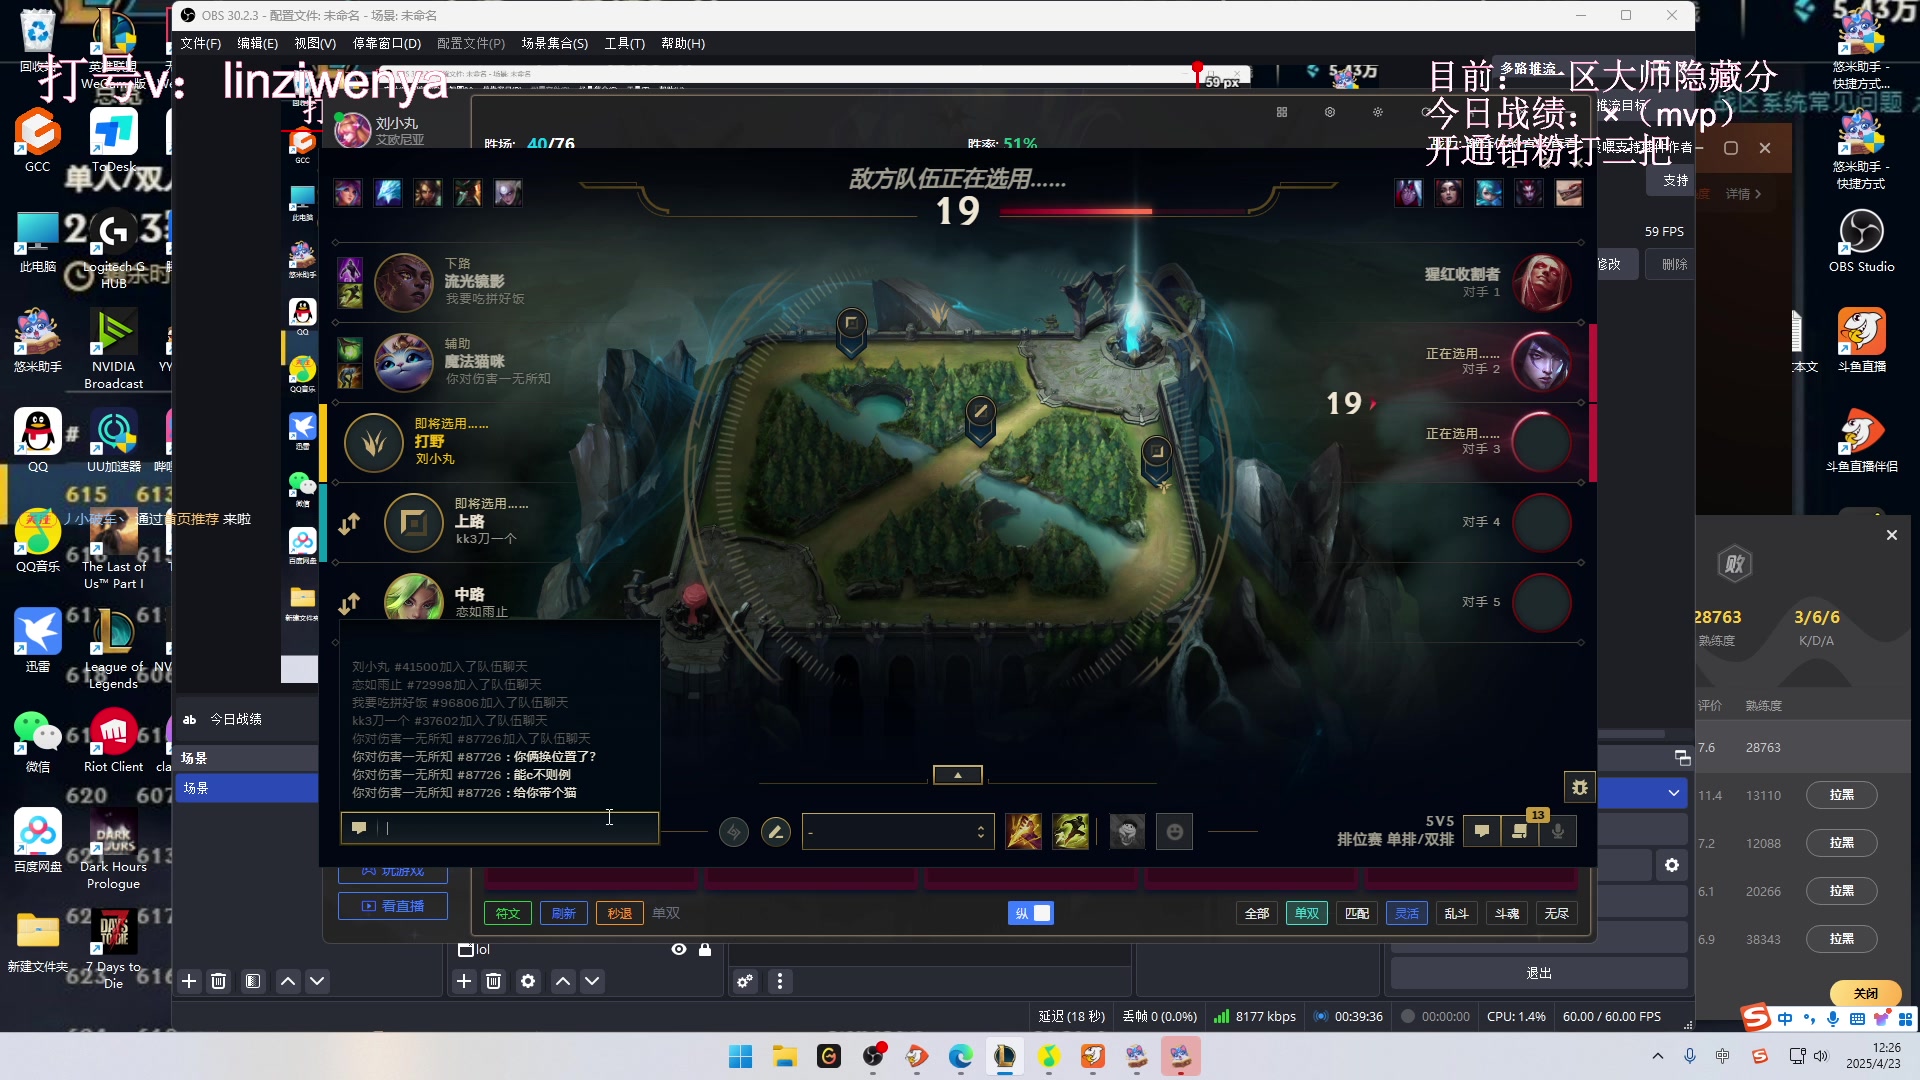
Task: Delete the selected scene using the trash icon
Action: [x=219, y=981]
